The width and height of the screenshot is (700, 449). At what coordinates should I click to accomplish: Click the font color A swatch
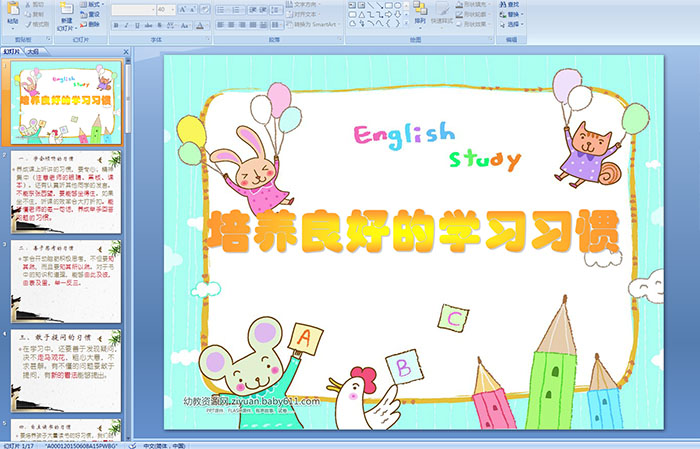[200, 25]
